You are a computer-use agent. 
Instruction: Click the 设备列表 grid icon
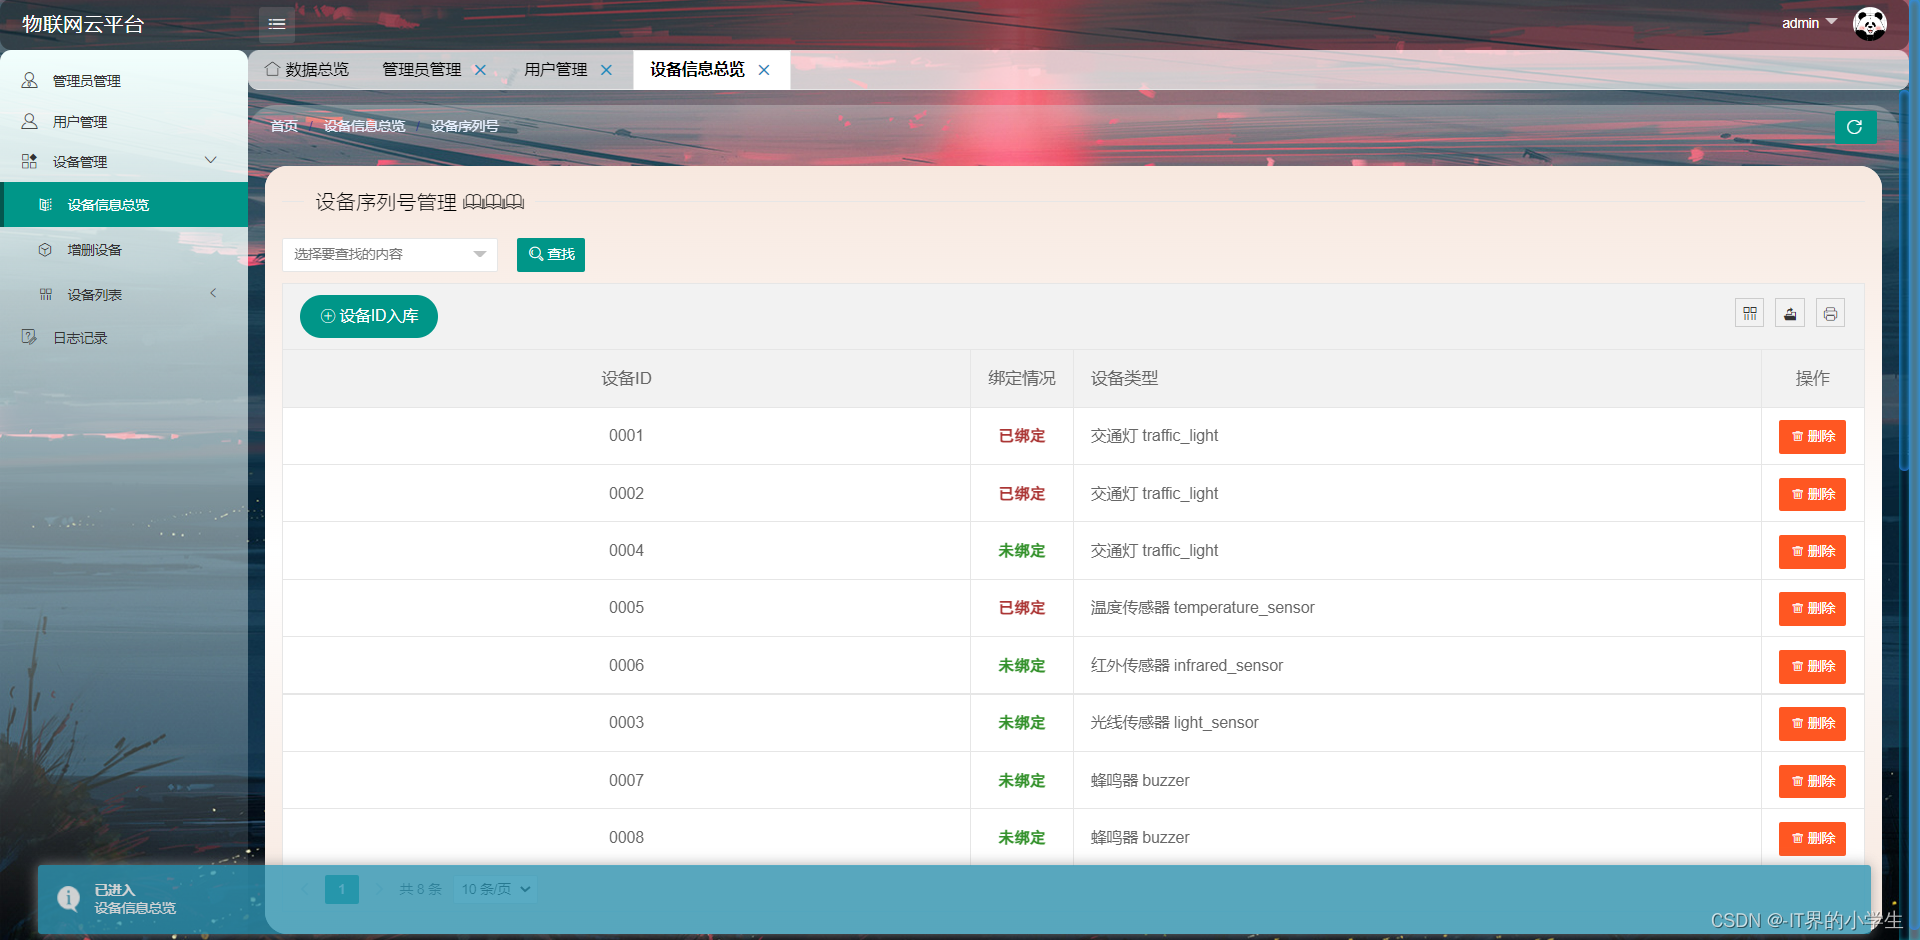[45, 294]
